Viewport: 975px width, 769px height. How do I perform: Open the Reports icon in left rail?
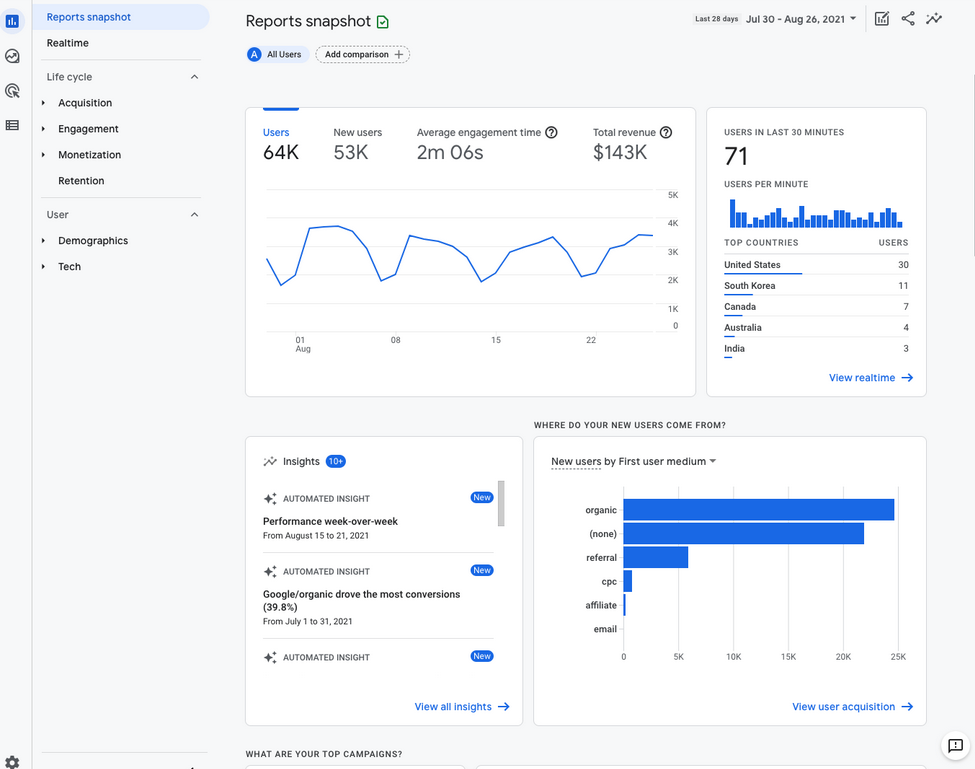pos(12,22)
